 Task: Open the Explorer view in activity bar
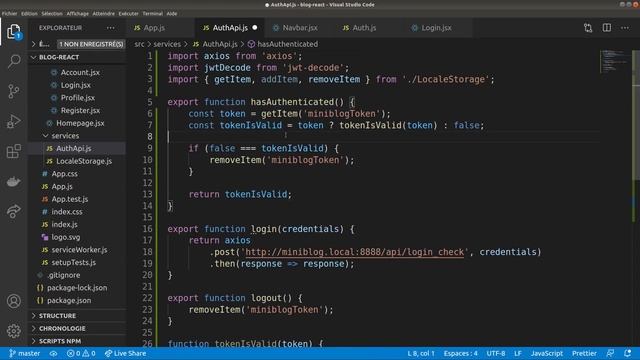[13, 31]
